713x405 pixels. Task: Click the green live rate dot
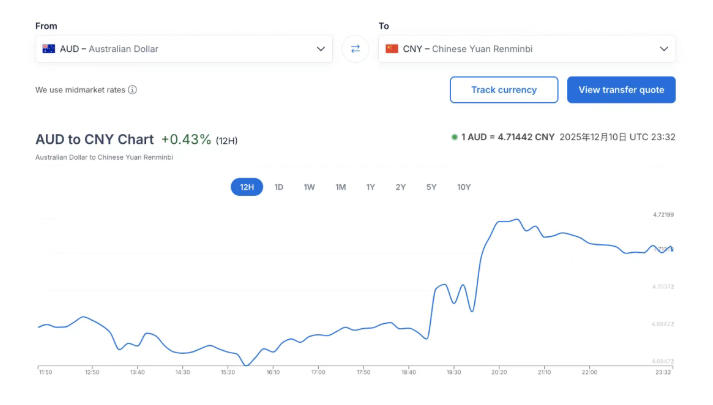(454, 137)
